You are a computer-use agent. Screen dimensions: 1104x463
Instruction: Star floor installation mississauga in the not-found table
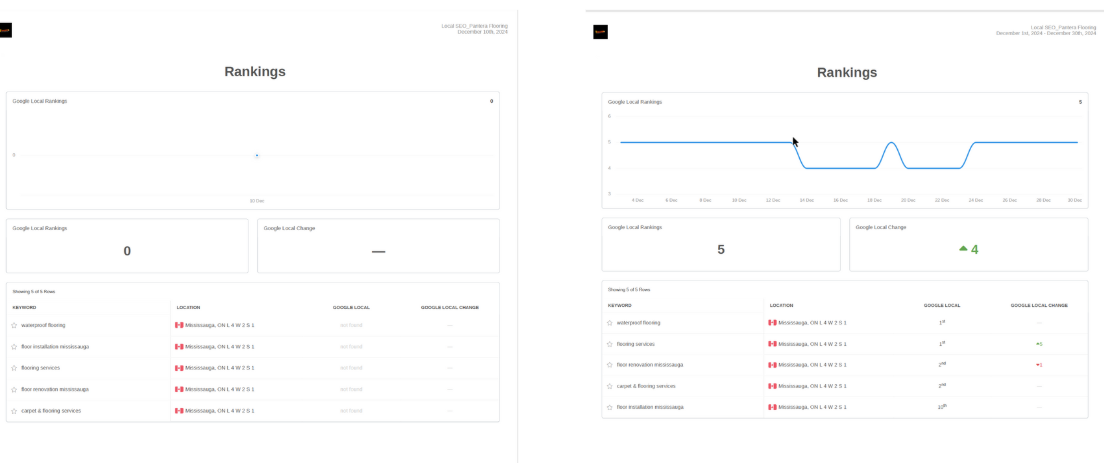pyautogui.click(x=15, y=347)
